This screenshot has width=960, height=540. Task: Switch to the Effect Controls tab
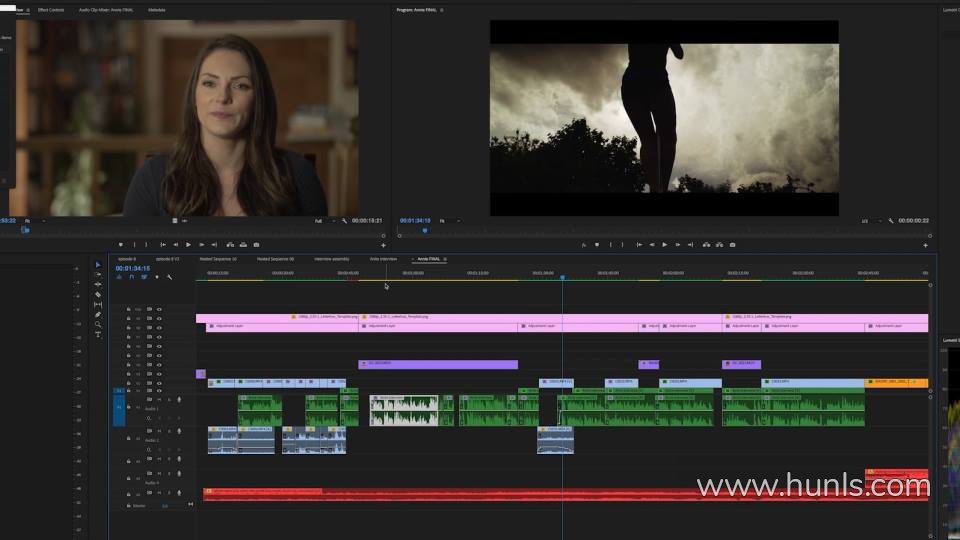tap(51, 10)
